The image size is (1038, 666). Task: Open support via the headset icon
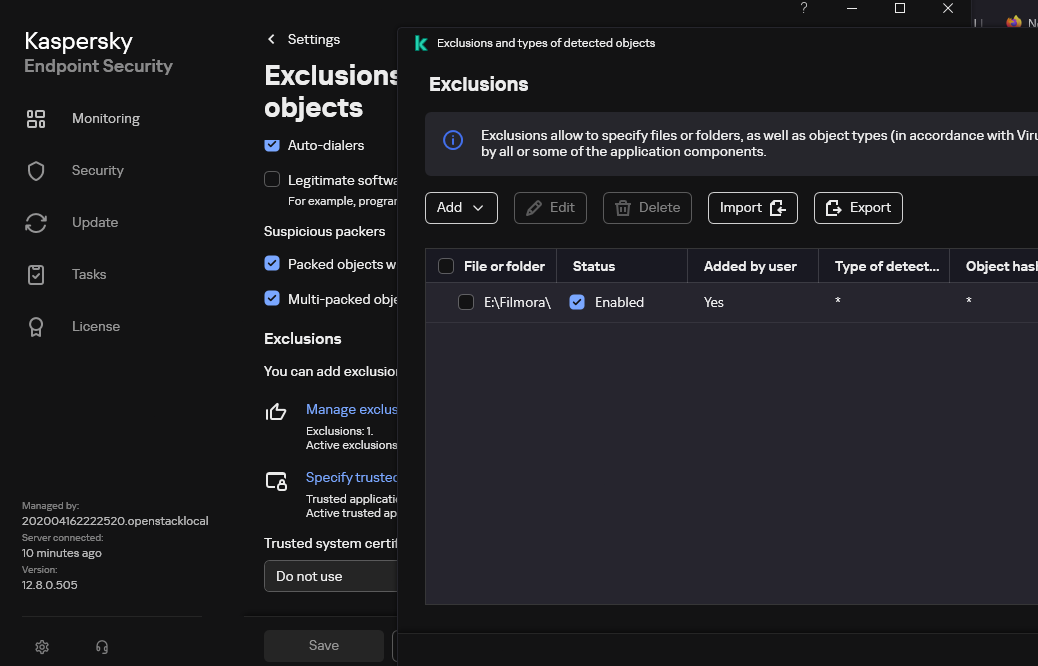102,647
